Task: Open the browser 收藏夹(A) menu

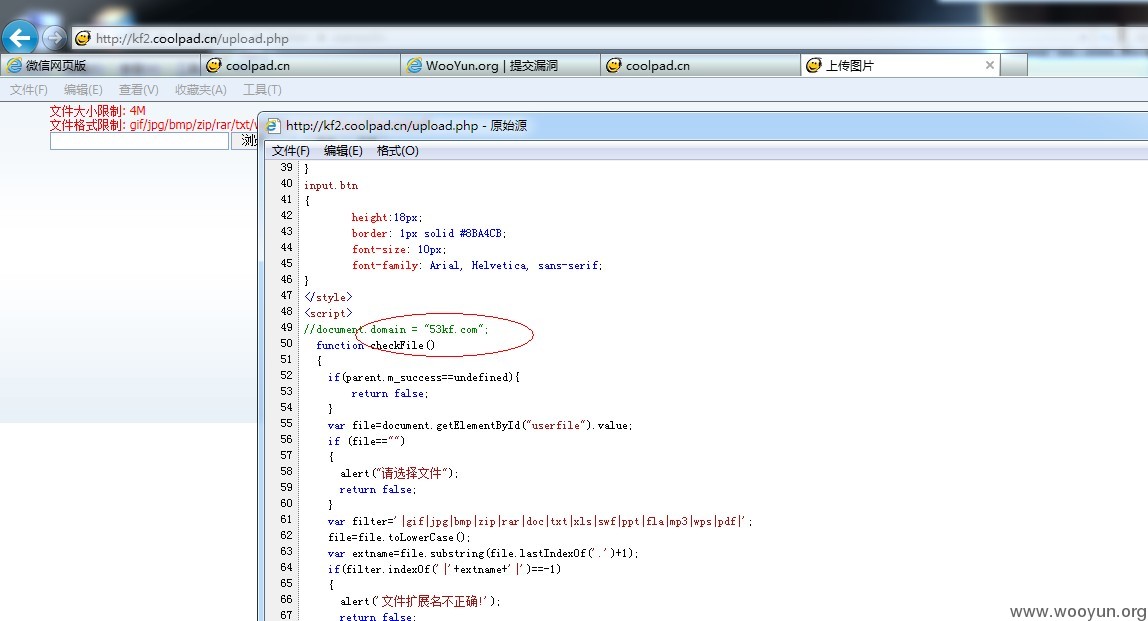Action: click(201, 89)
